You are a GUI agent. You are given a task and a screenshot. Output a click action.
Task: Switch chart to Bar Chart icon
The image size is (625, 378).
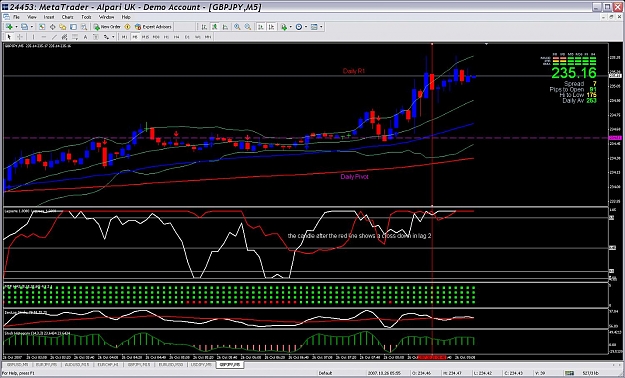click(x=204, y=27)
